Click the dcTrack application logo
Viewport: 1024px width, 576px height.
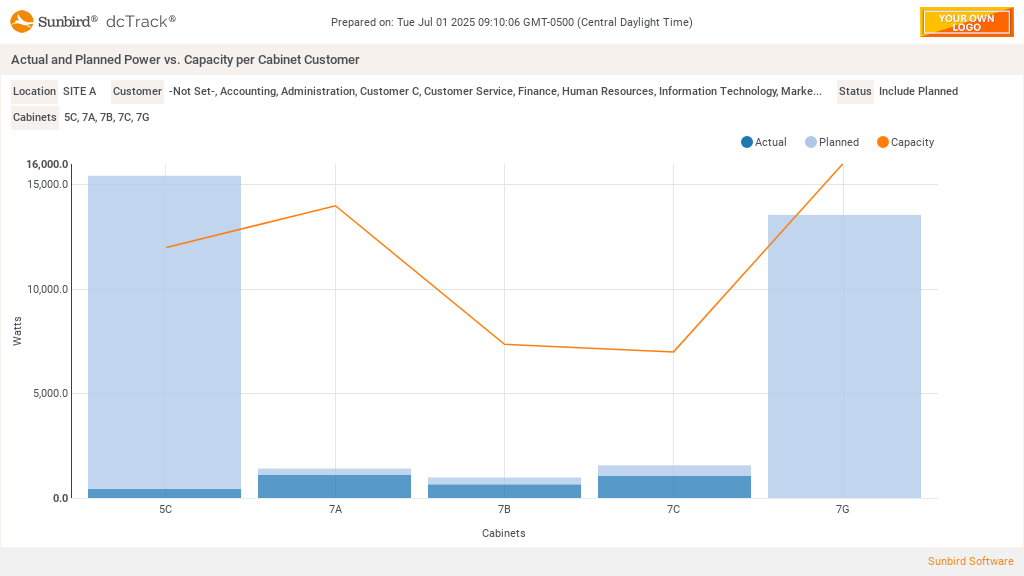pos(141,19)
